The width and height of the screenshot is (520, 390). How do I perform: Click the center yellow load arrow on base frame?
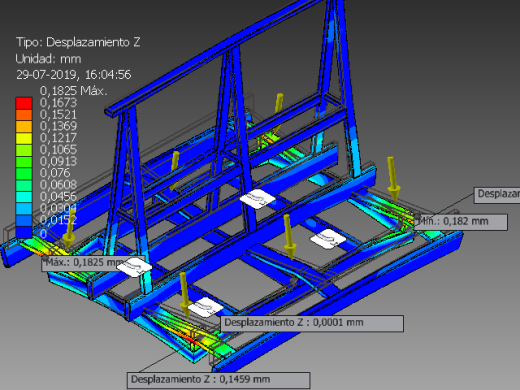point(289,237)
